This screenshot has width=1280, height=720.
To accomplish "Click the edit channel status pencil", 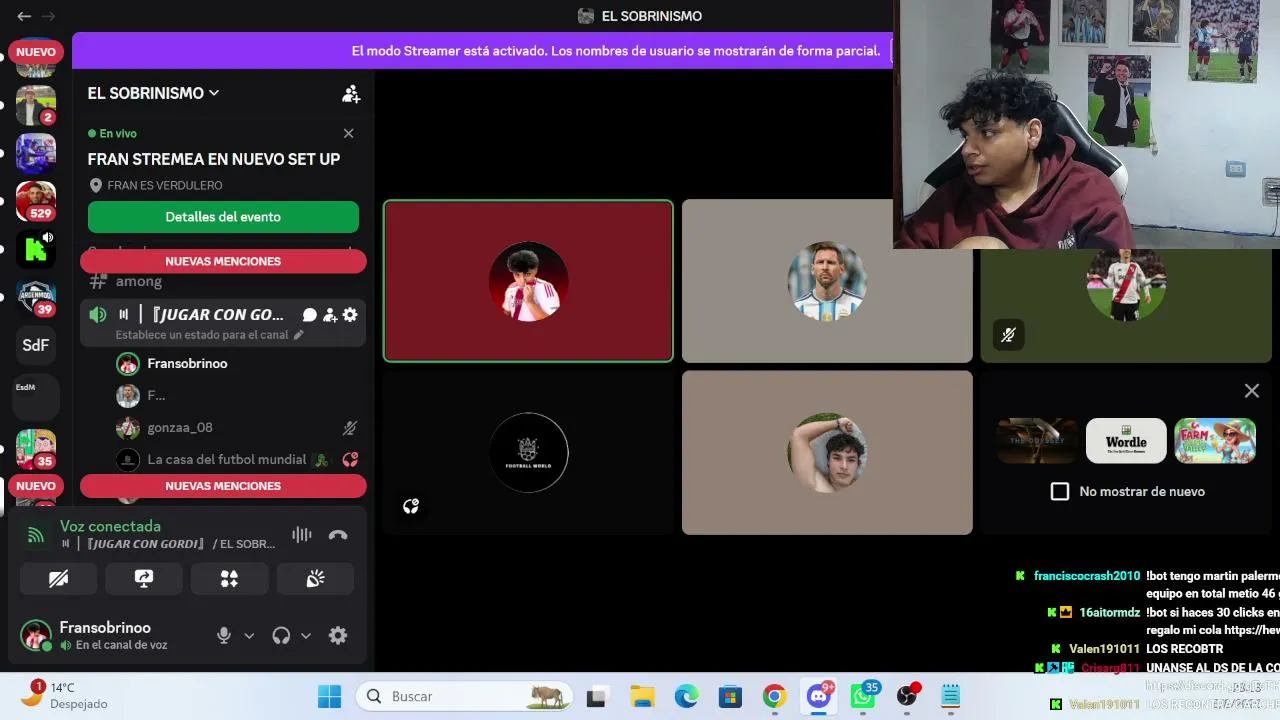I will click(x=298, y=335).
